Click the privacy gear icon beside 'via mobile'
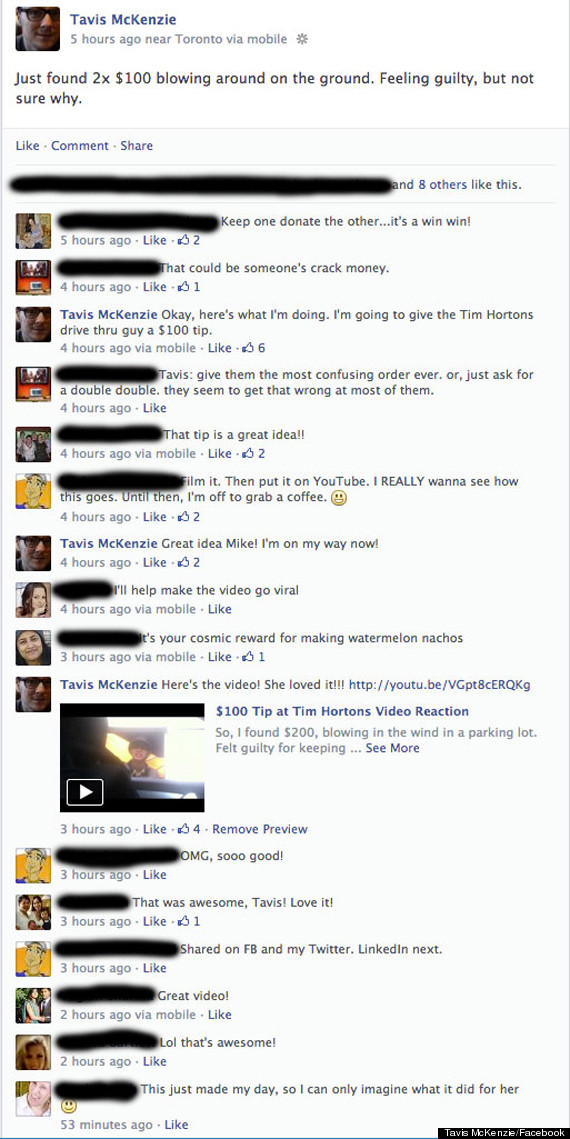Image resolution: width=570 pixels, height=1139 pixels. [x=302, y=40]
